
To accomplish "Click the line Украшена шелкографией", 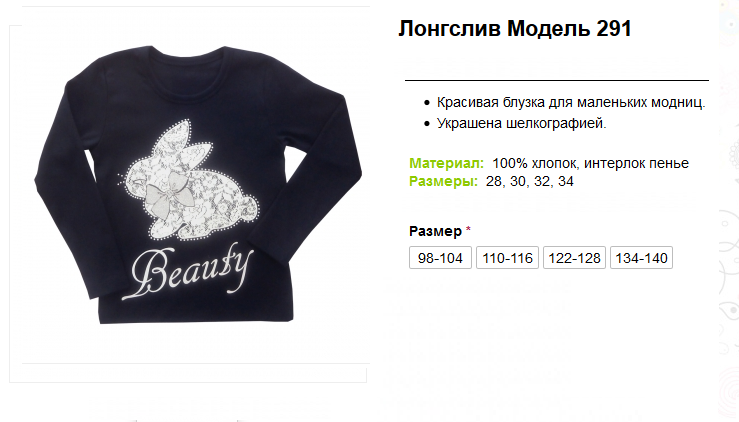I will (x=521, y=123).
